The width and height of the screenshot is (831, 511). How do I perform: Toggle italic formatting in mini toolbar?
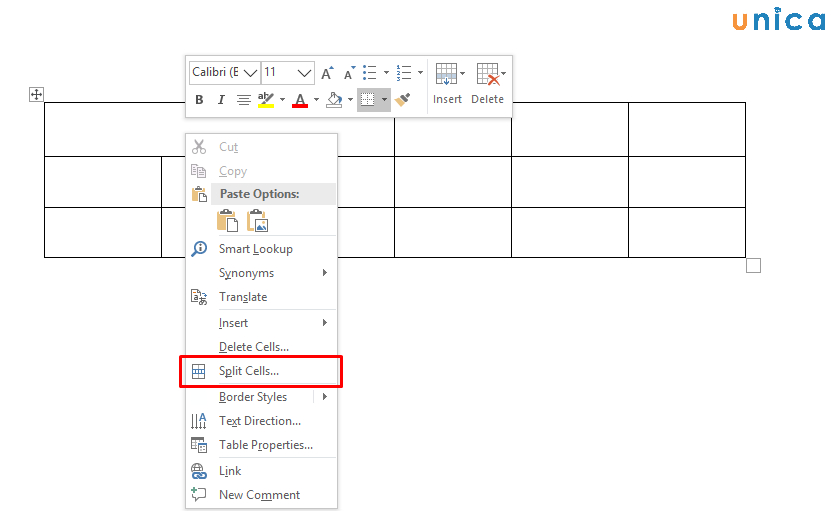(x=220, y=100)
